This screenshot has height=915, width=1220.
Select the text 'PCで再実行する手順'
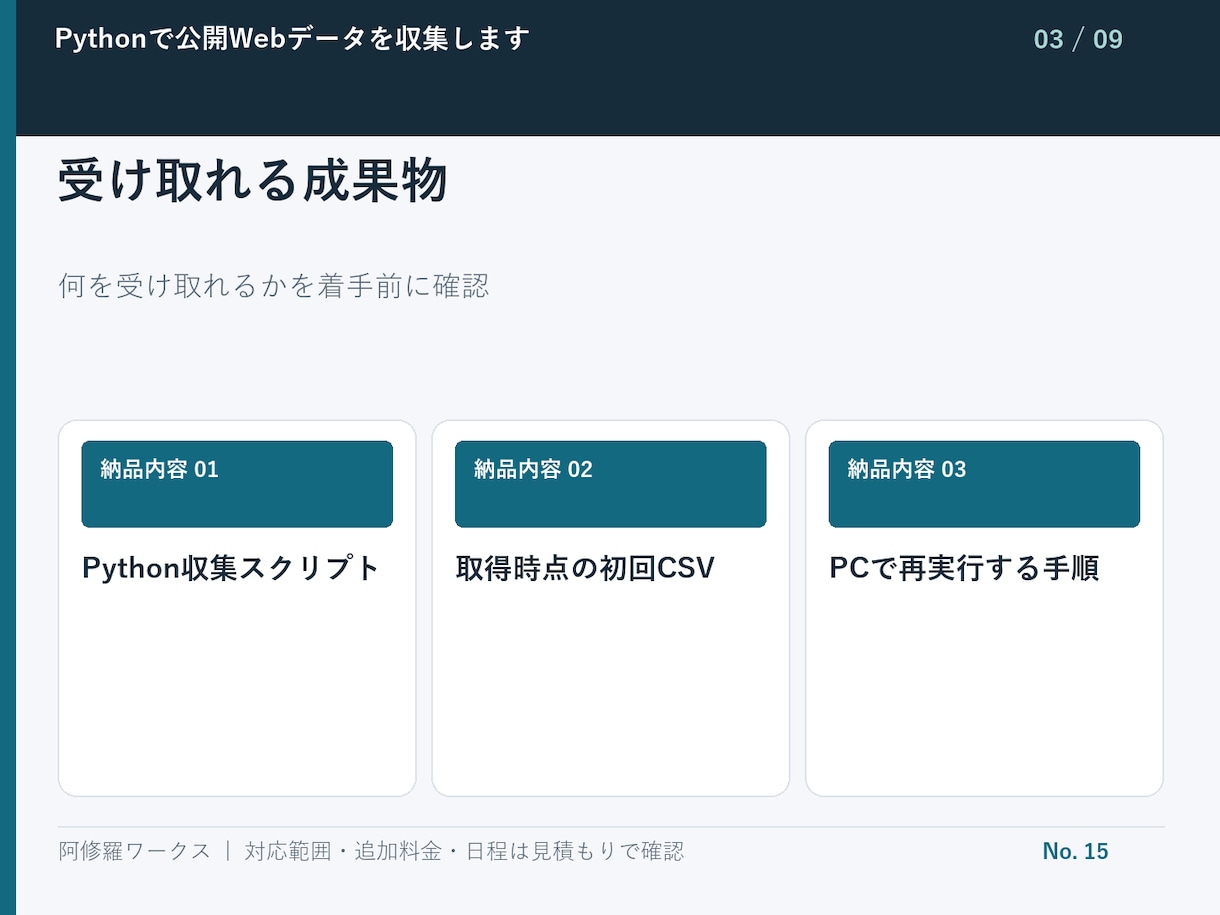964,568
